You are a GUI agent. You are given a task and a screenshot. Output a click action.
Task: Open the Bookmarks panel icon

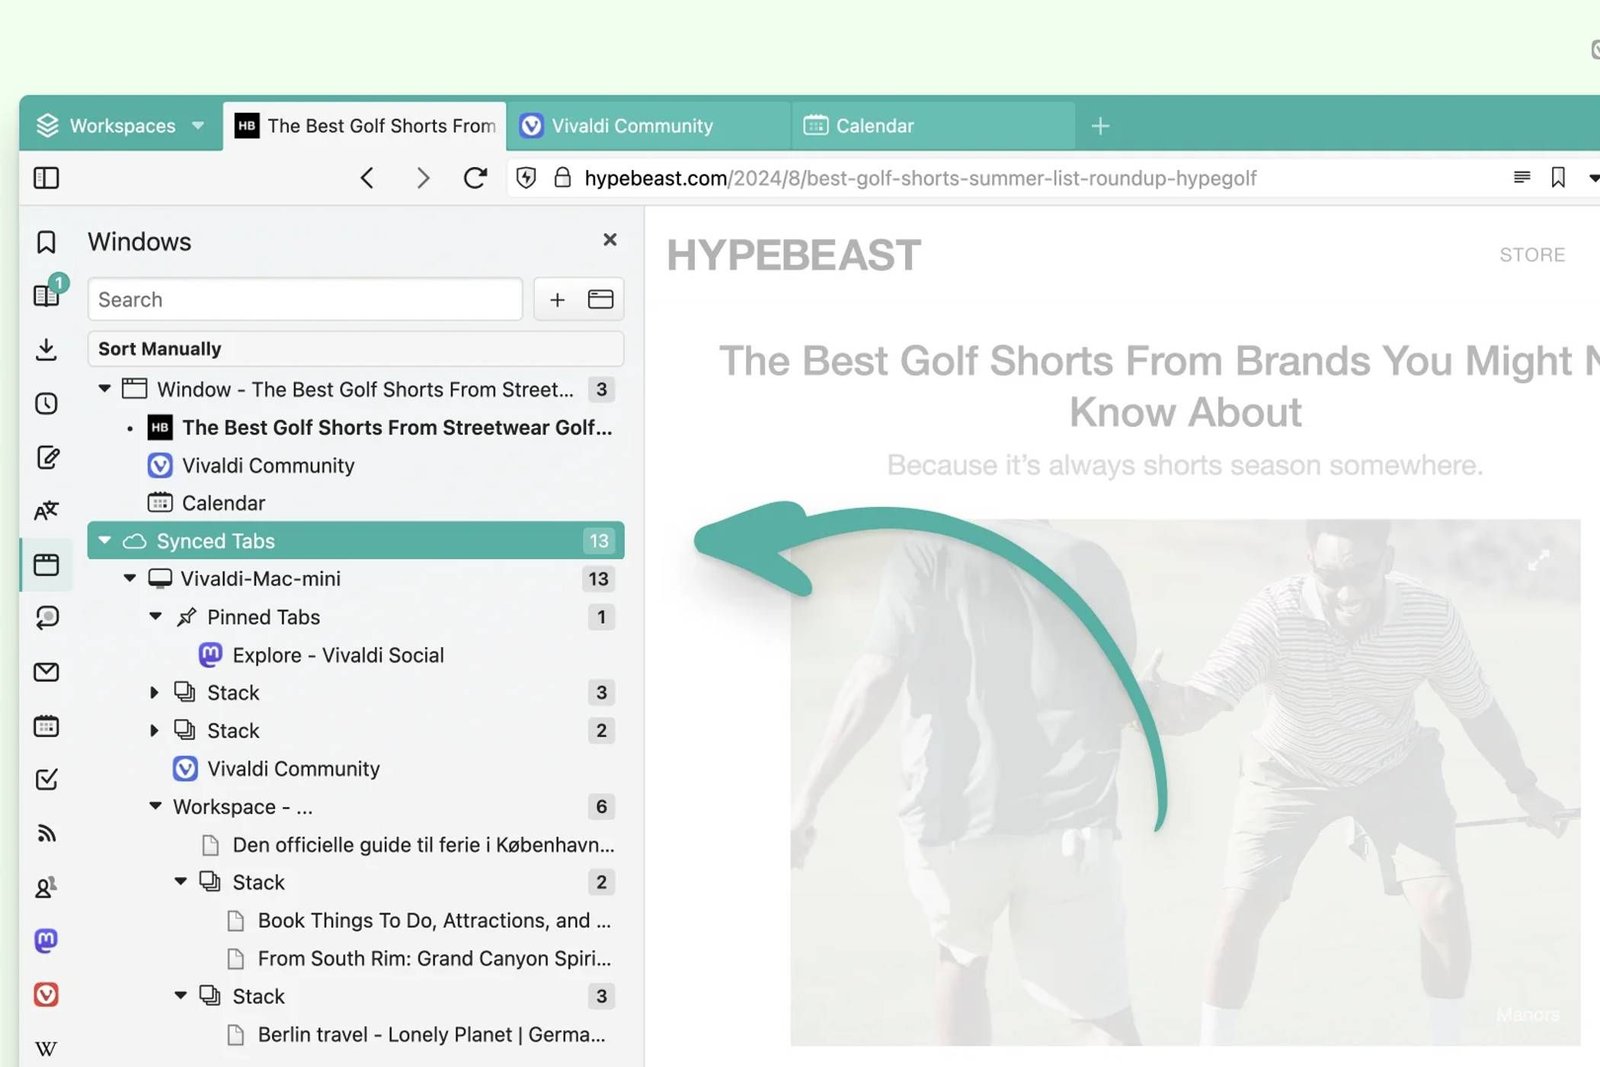click(x=46, y=242)
